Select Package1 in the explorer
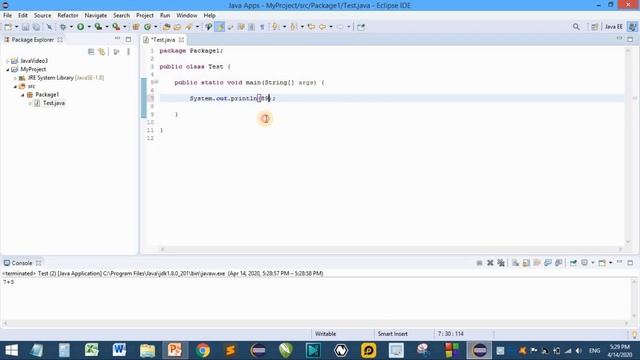The image size is (640, 360). coord(47,95)
